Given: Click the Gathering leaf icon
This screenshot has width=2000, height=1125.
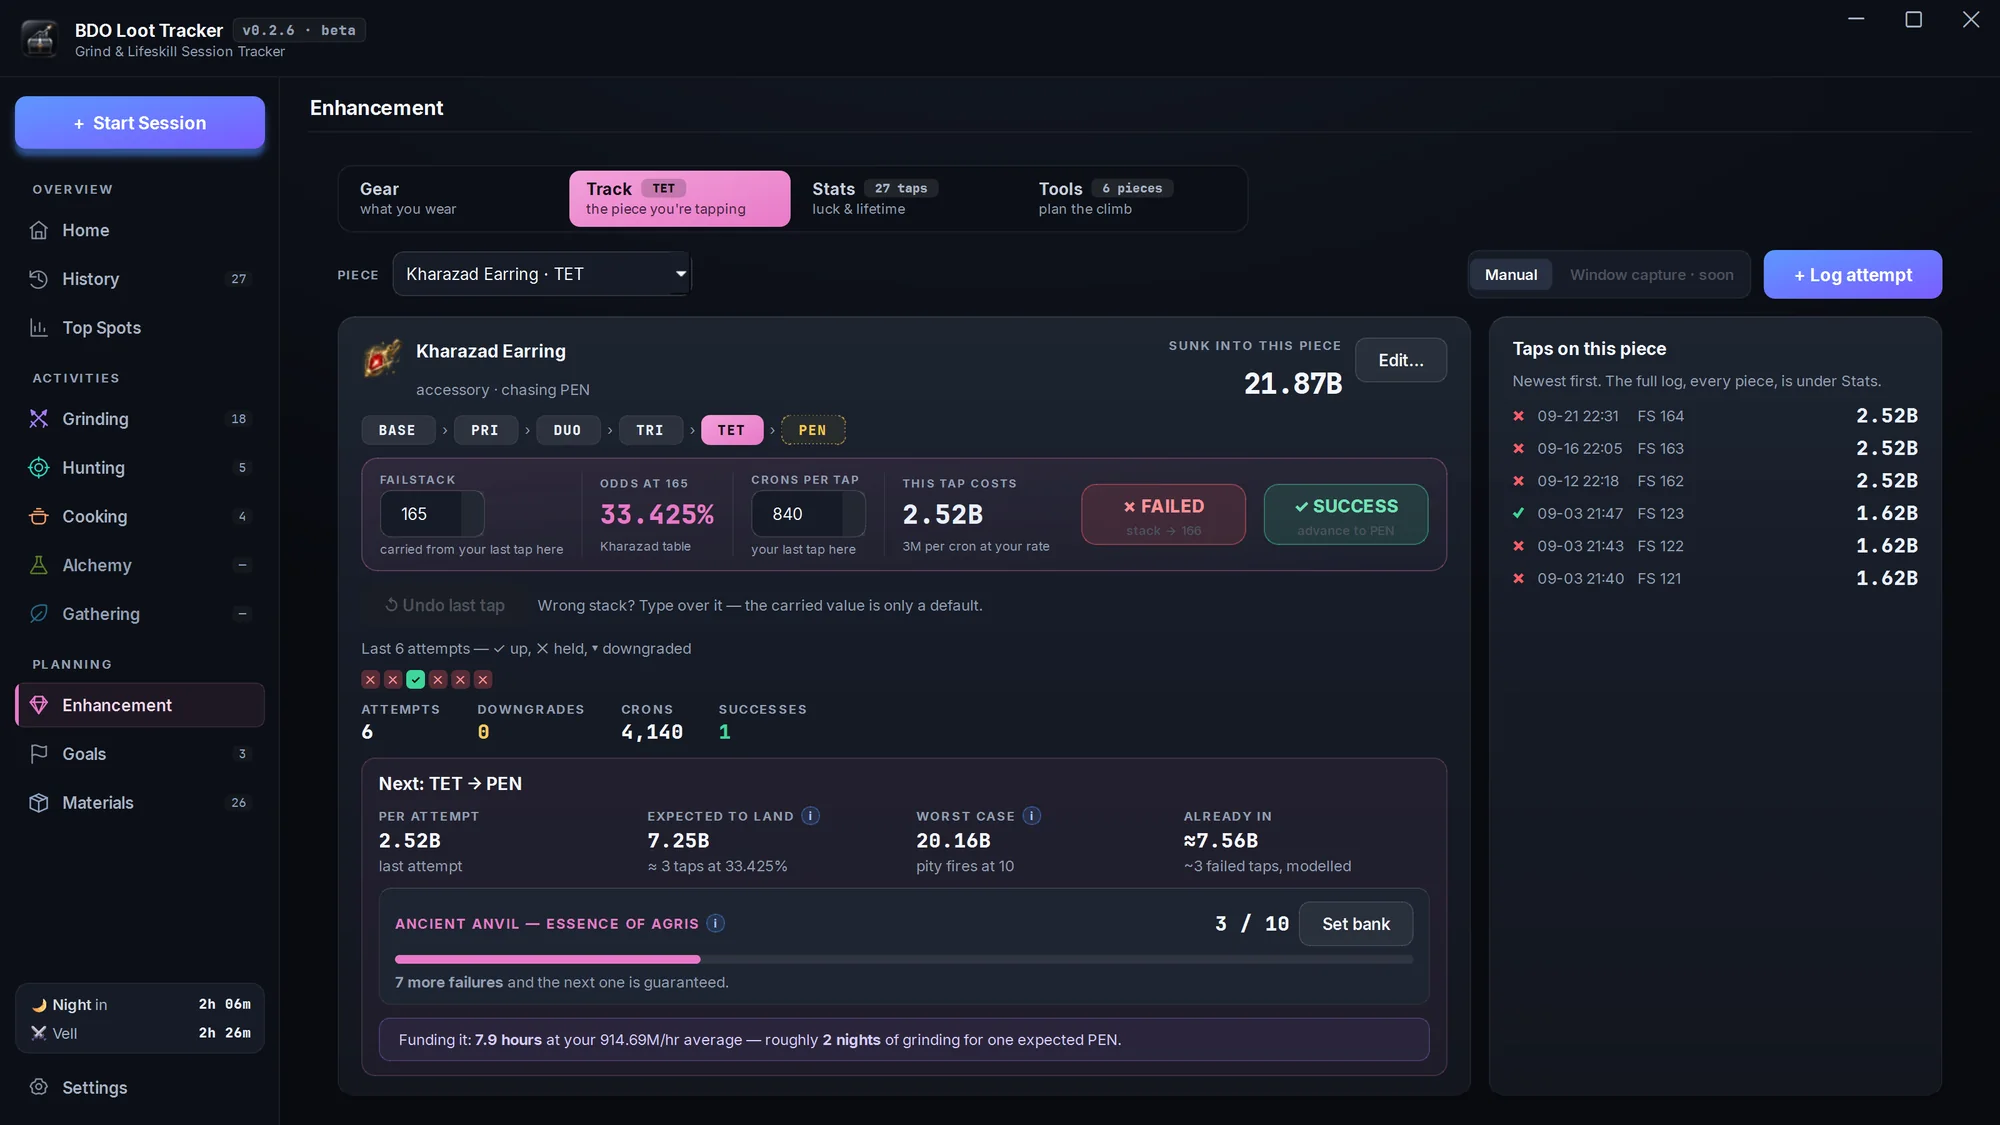Looking at the screenshot, I should pos(39,614).
